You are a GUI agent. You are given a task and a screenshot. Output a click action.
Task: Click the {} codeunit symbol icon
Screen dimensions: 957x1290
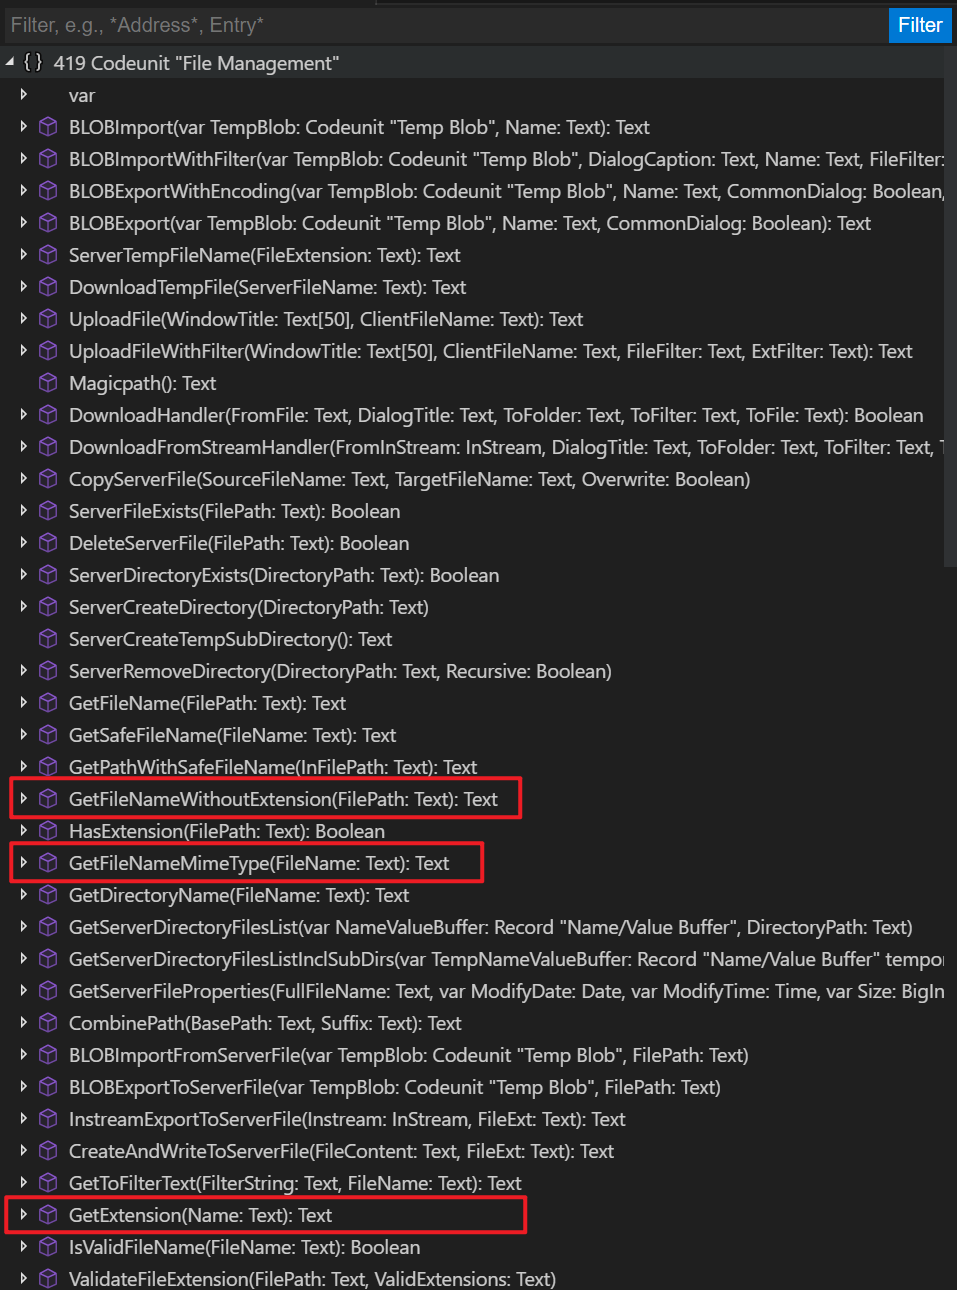point(32,62)
